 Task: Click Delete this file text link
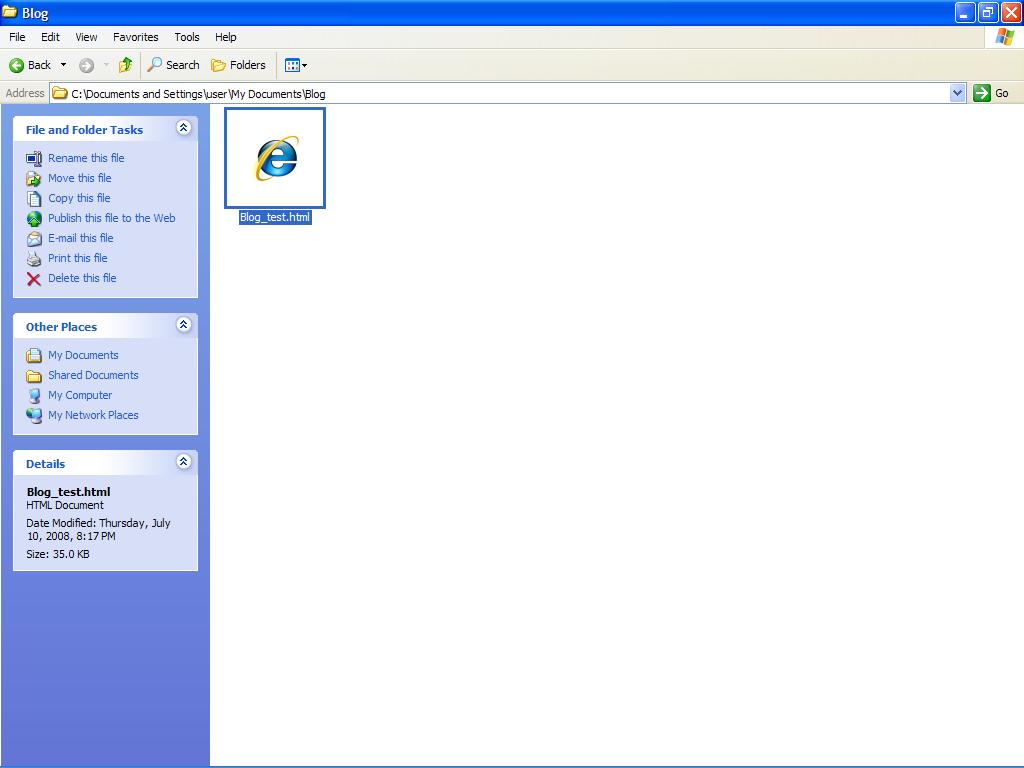82,278
